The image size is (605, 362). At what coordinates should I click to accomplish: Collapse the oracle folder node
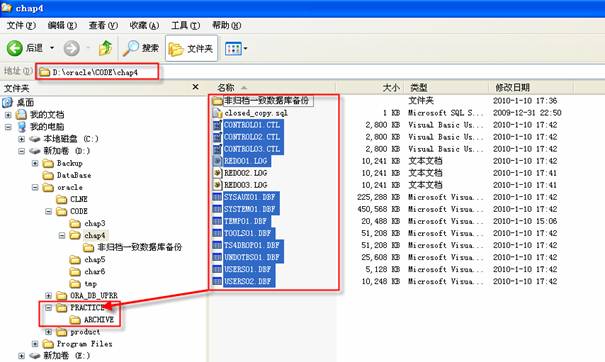(x=35, y=187)
